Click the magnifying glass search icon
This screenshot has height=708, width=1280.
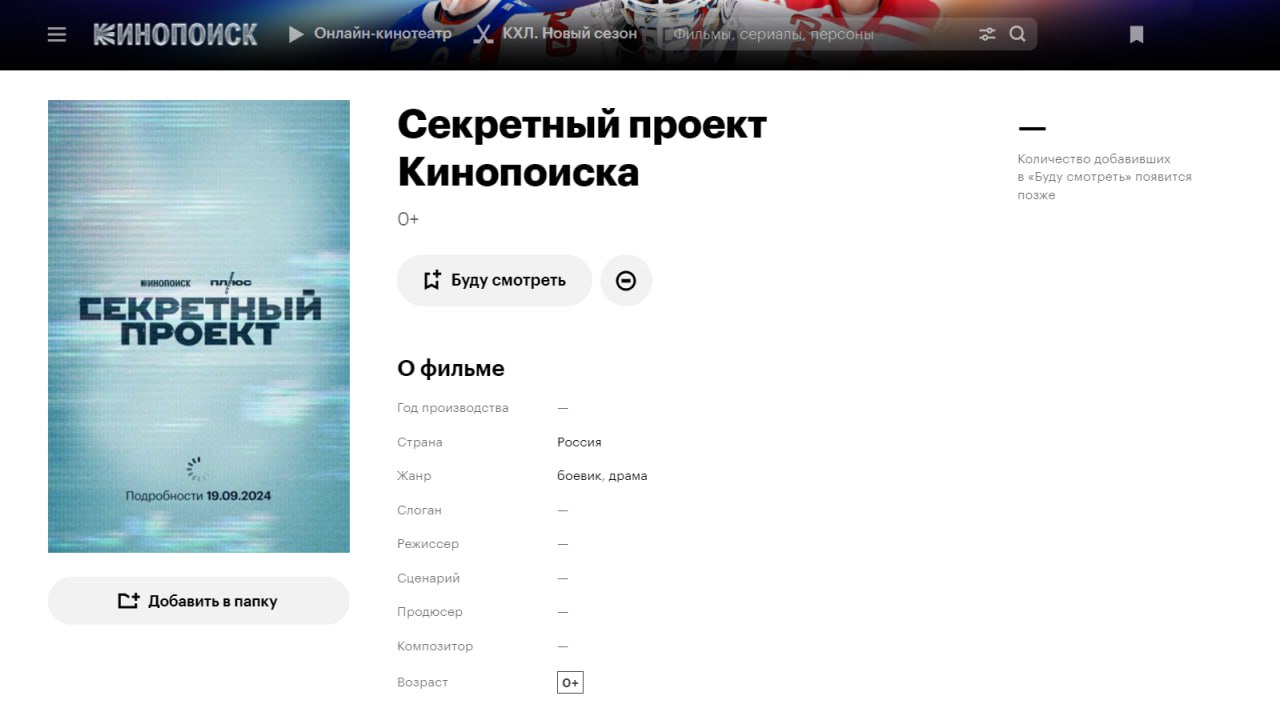(1018, 34)
